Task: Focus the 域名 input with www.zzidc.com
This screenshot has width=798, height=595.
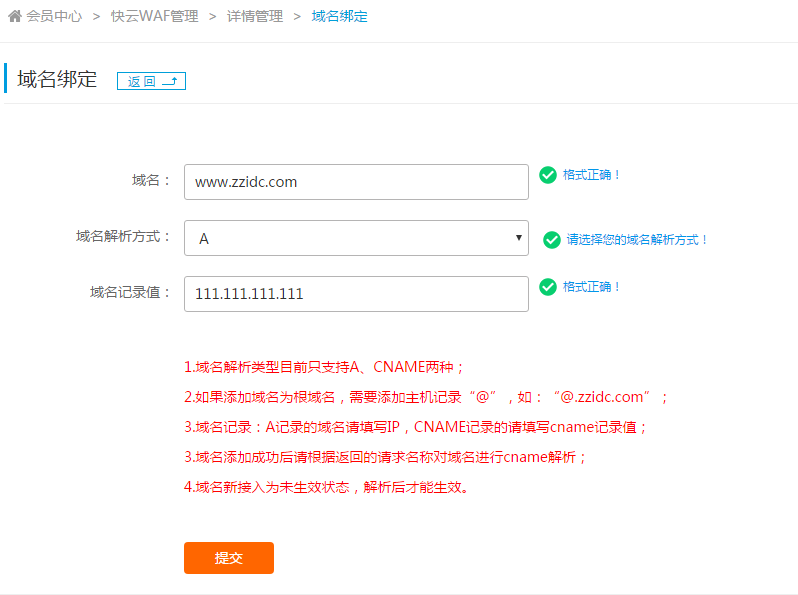Action: (356, 182)
